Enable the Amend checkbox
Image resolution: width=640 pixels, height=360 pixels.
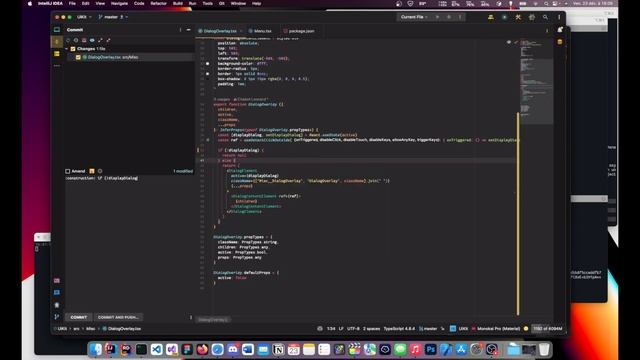pyautogui.click(x=68, y=171)
